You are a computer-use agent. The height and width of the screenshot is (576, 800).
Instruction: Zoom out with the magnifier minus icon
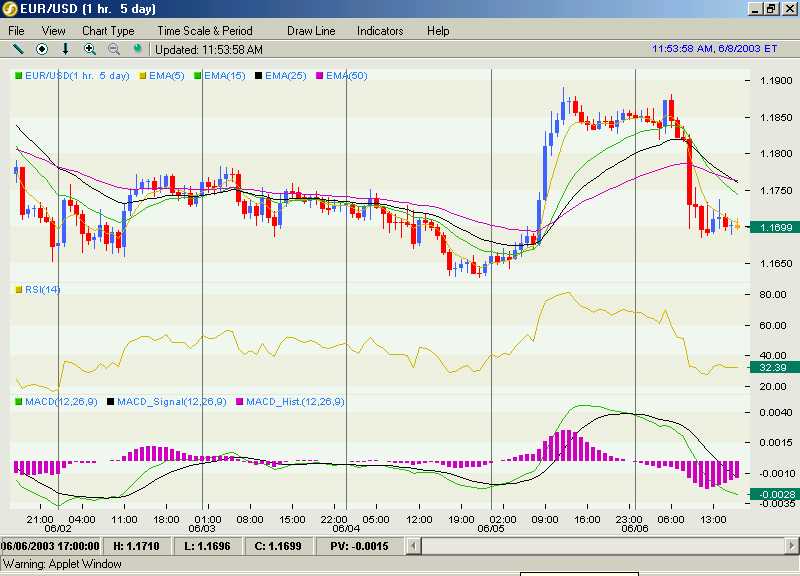pyautogui.click(x=114, y=49)
